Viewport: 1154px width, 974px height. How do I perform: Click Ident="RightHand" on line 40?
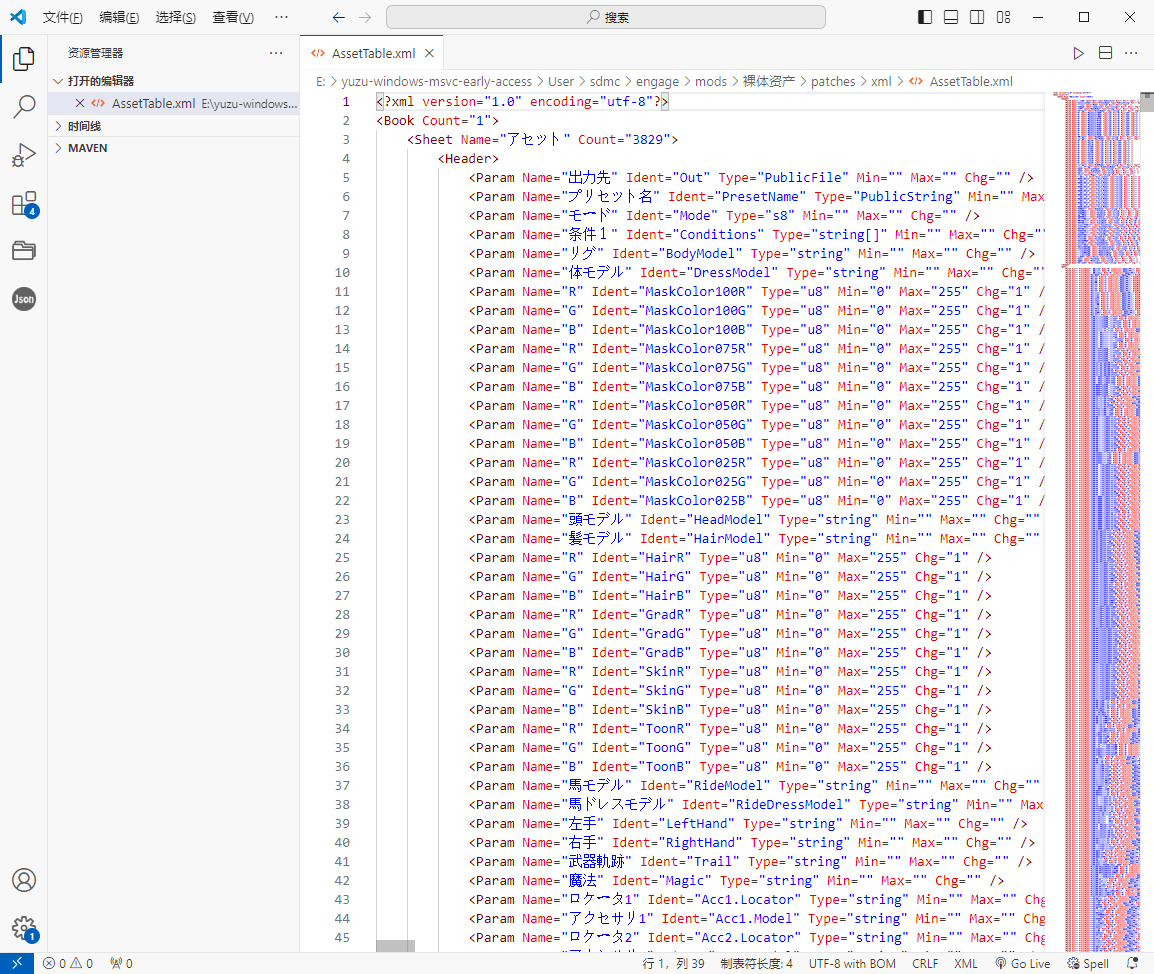point(677,842)
